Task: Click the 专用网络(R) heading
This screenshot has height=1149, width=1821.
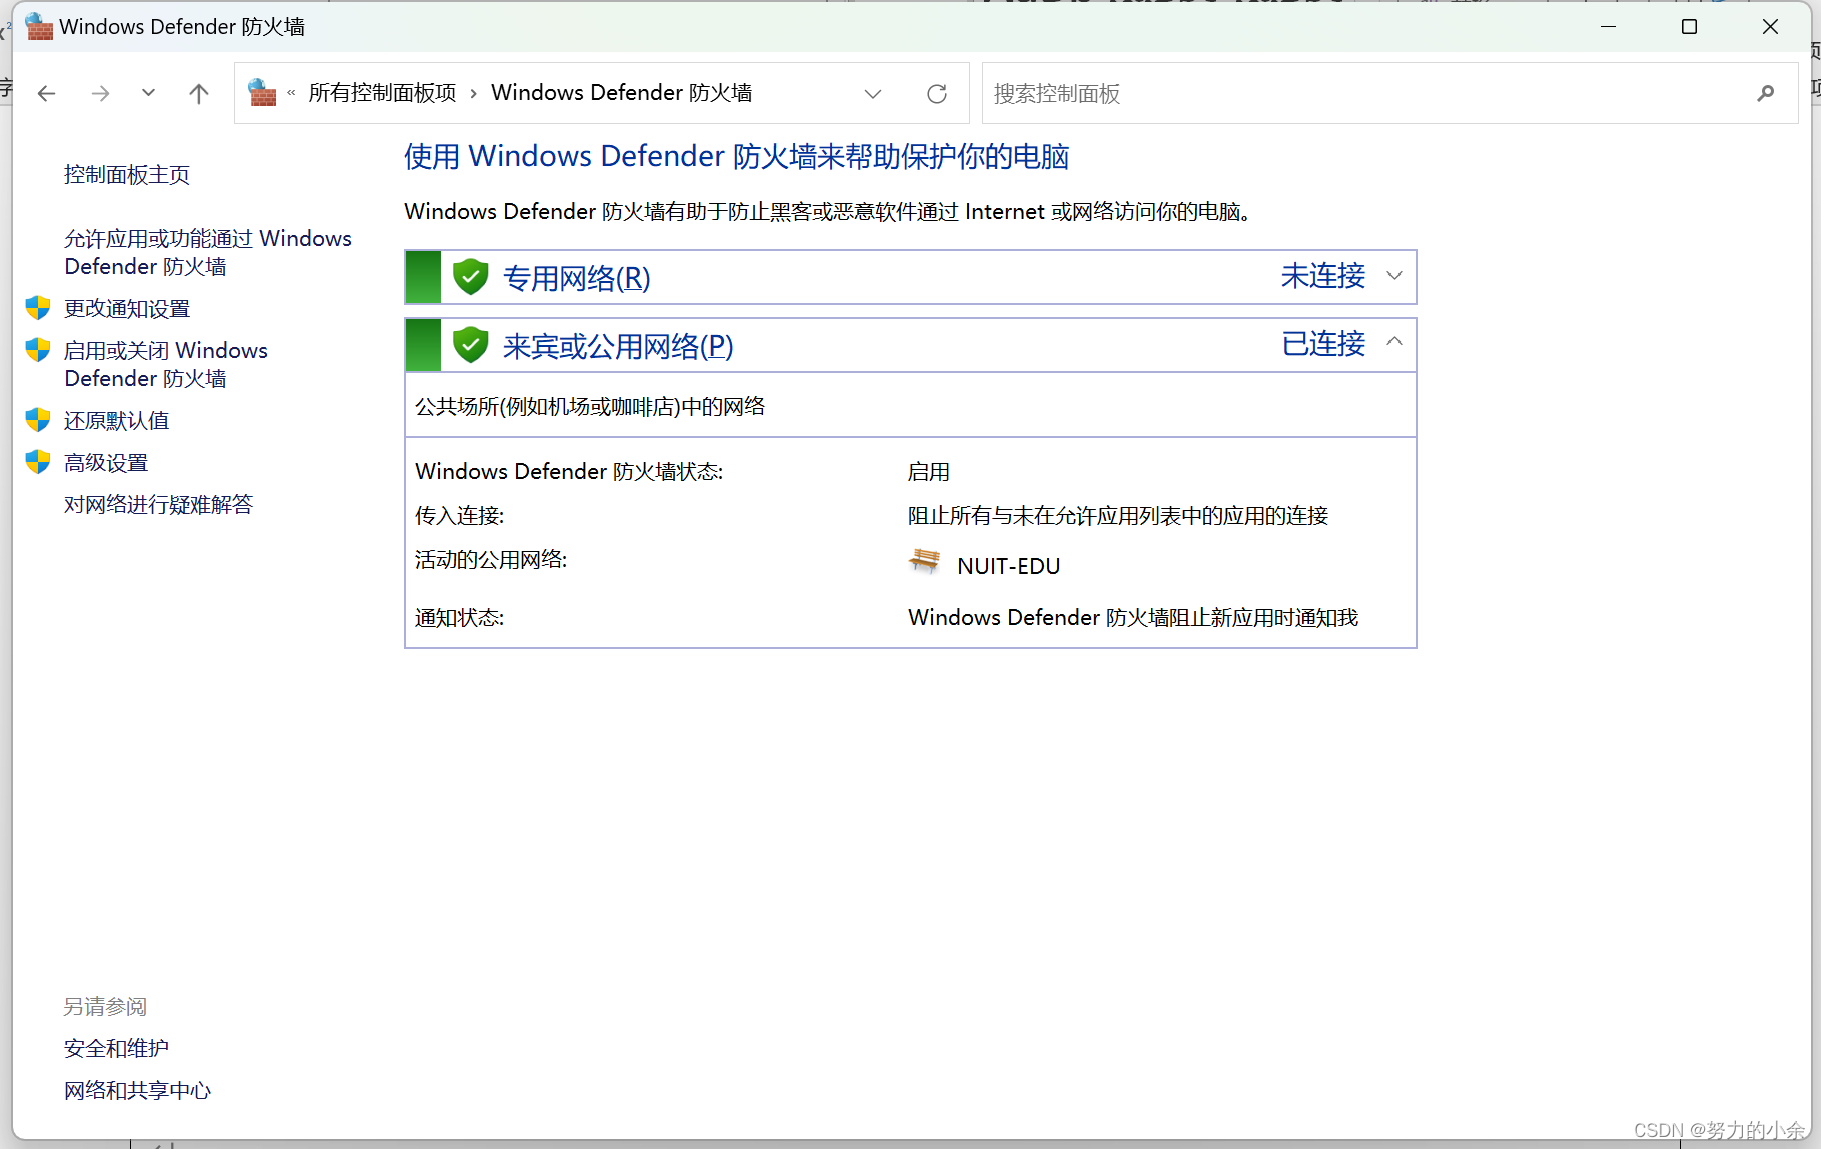Action: pyautogui.click(x=576, y=278)
